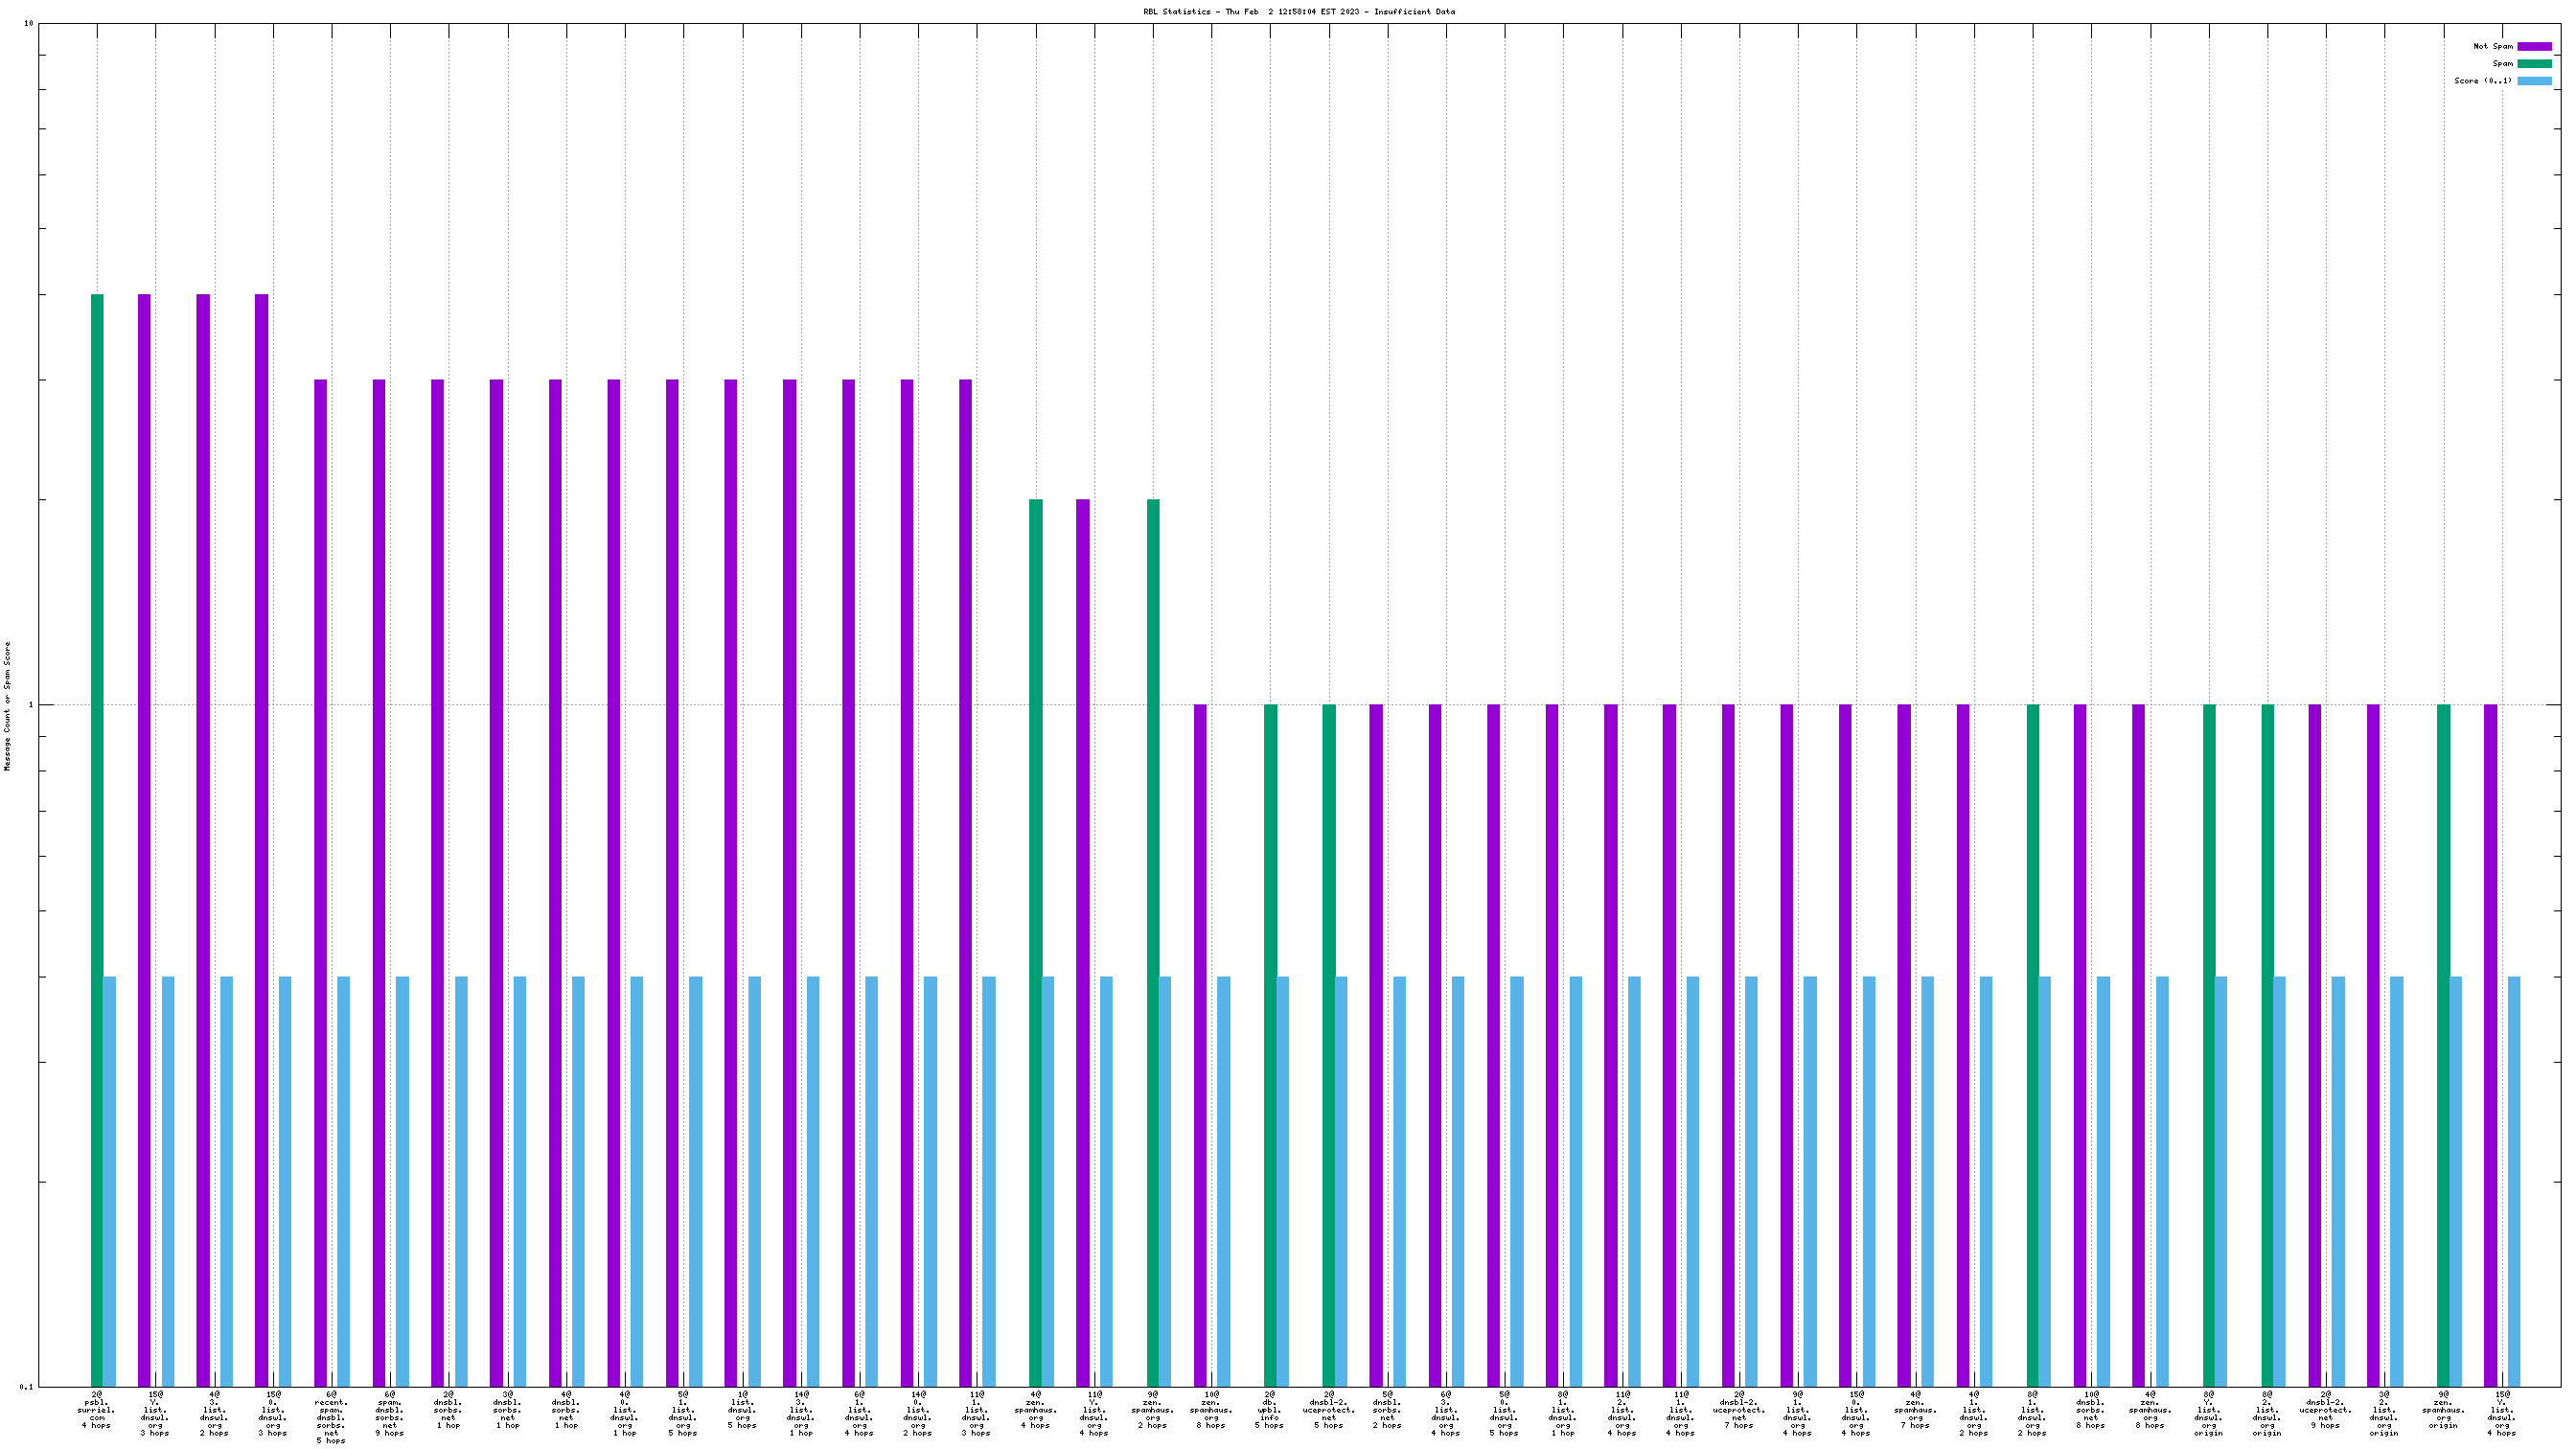Click the green bar for zen.spamhaus.org 4 hops
This screenshot has height=1449, width=2576.
[x=1035, y=942]
